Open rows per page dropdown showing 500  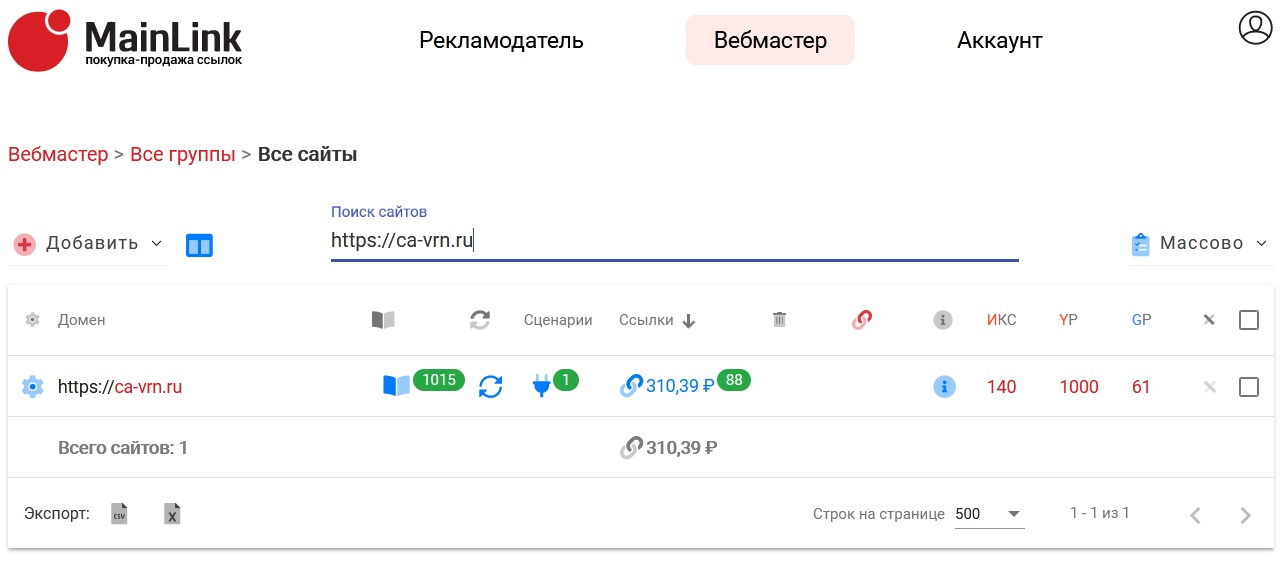pos(989,514)
